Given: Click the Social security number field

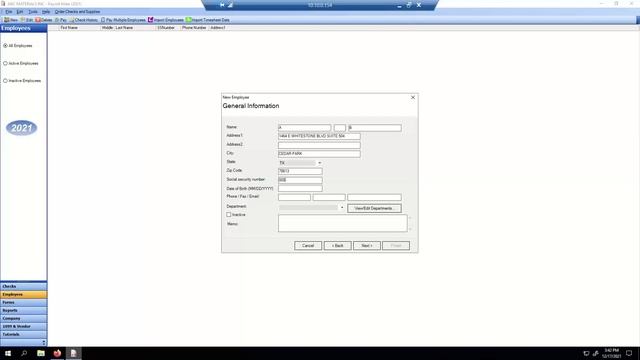Looking at the screenshot, I should (300, 180).
